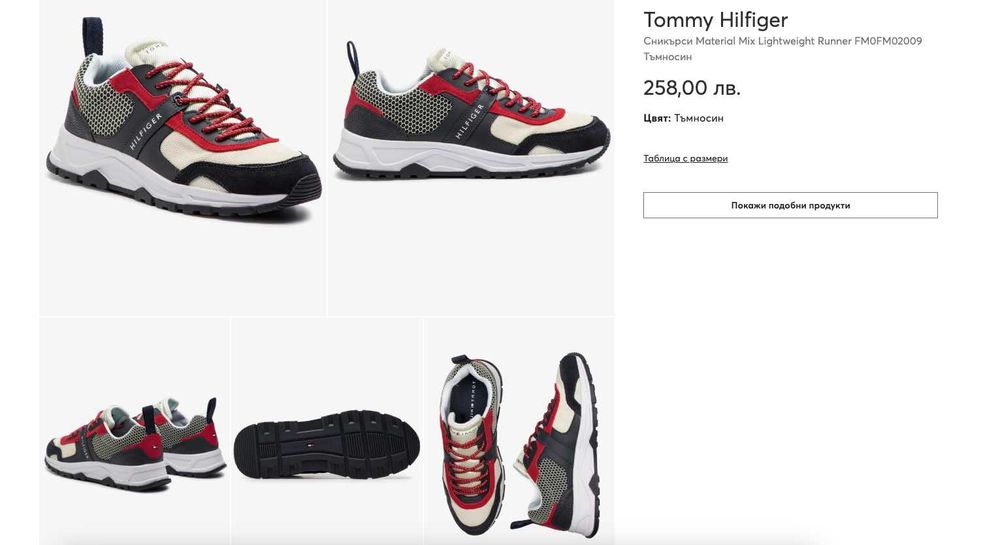This screenshot has height=545, width=1000.
Task: Click the Тъмносин text below the product name
Action: [x=667, y=57]
